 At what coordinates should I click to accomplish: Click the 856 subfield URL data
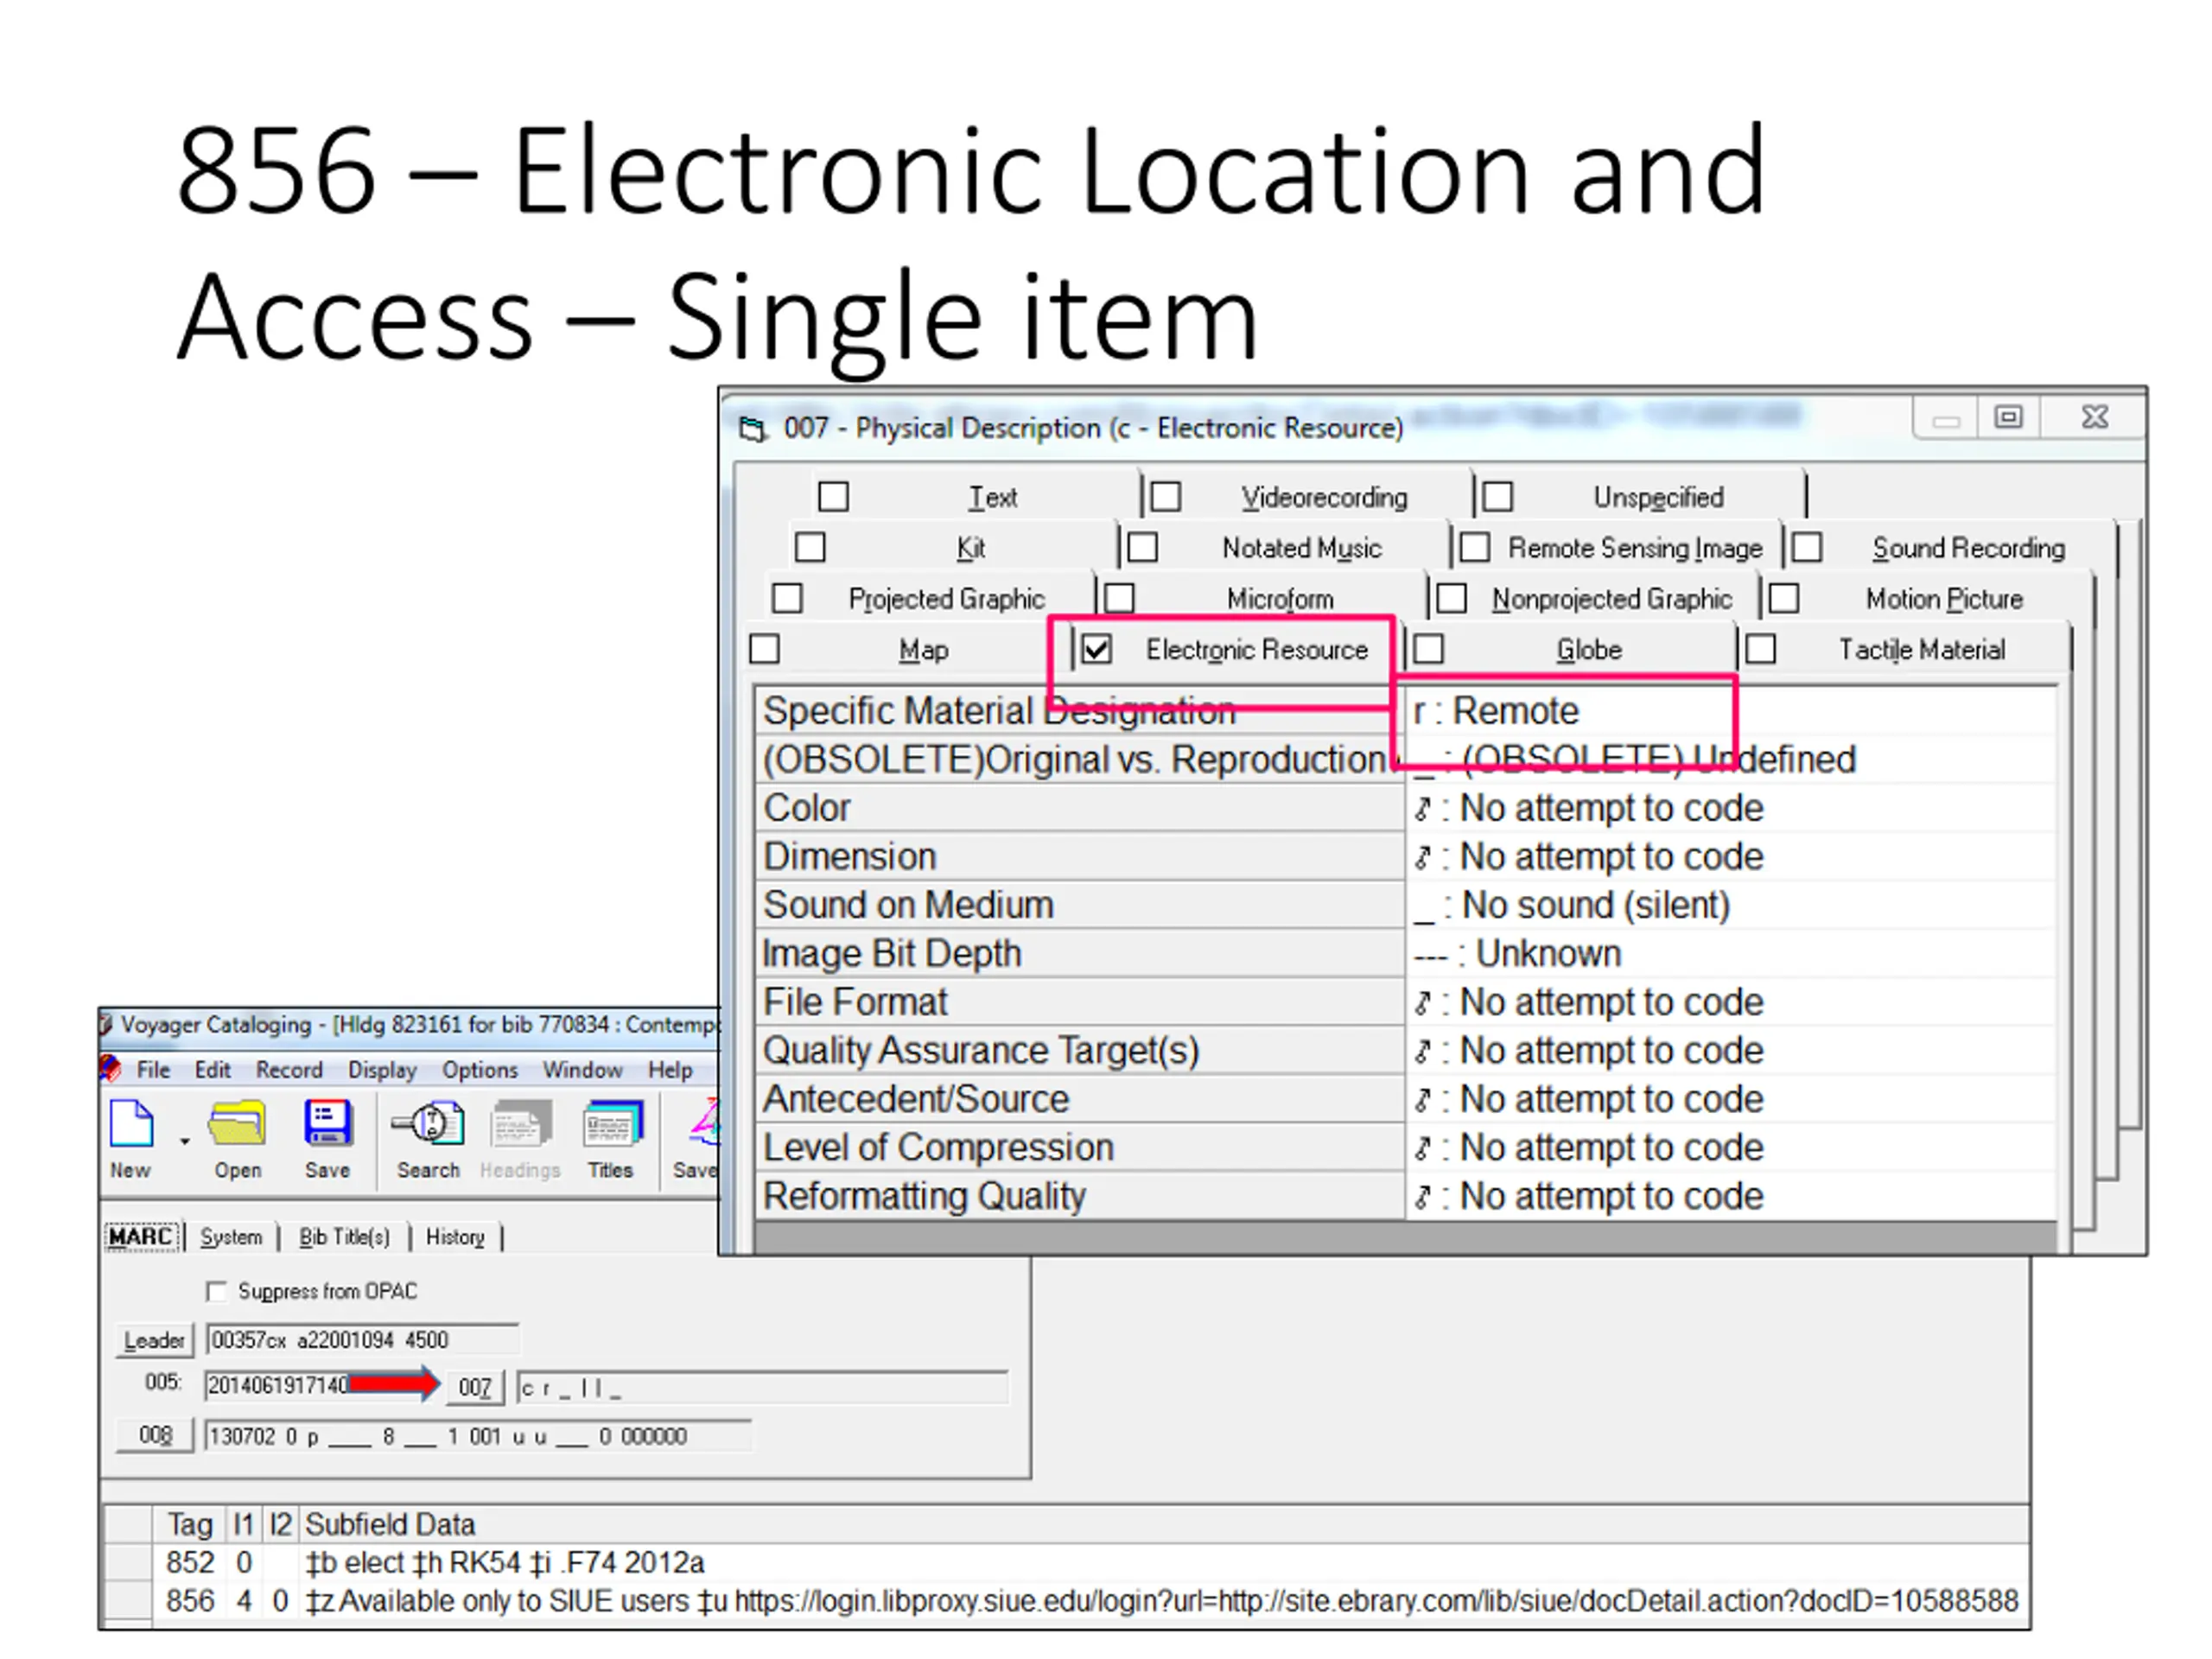[x=1376, y=1602]
